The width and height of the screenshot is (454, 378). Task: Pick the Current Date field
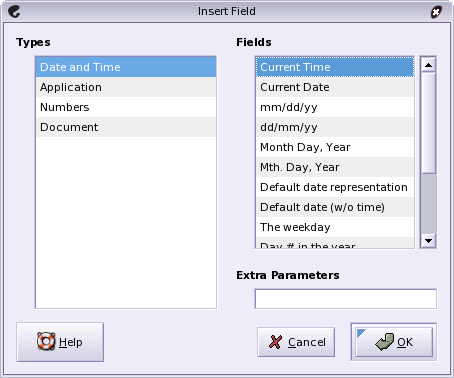[x=335, y=87]
